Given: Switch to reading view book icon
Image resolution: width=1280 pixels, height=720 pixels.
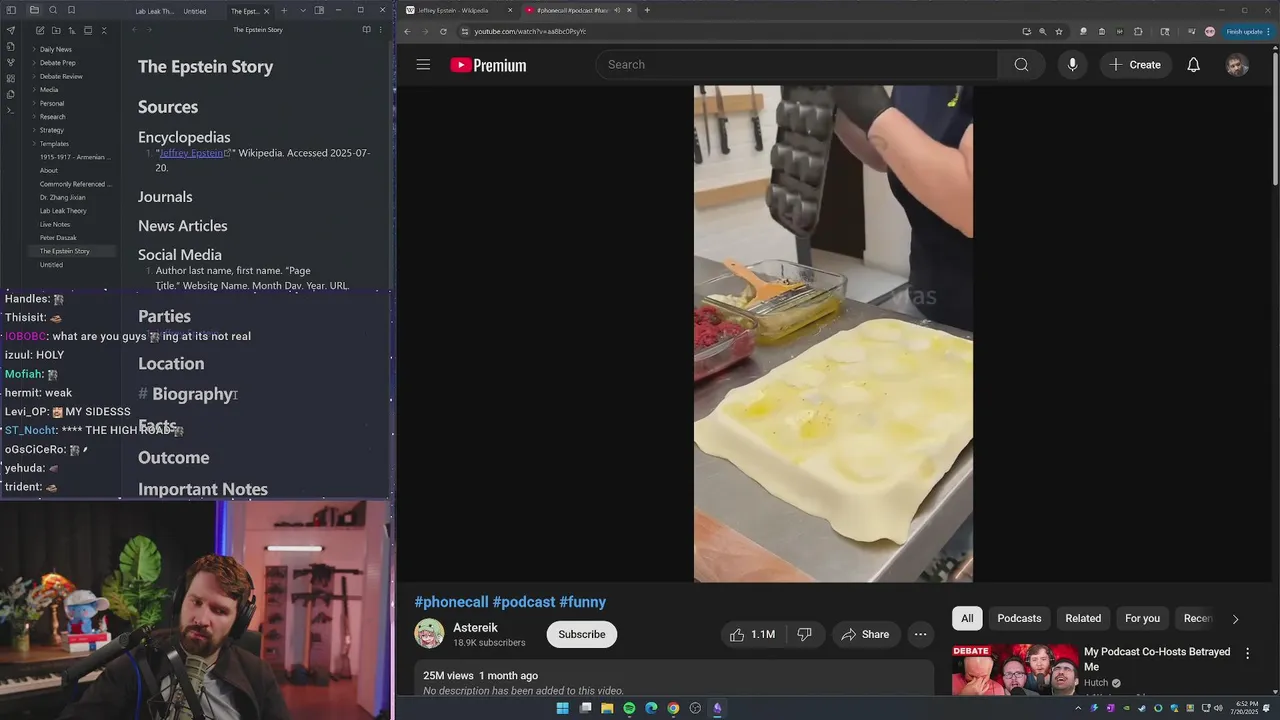Looking at the screenshot, I should (x=366, y=30).
